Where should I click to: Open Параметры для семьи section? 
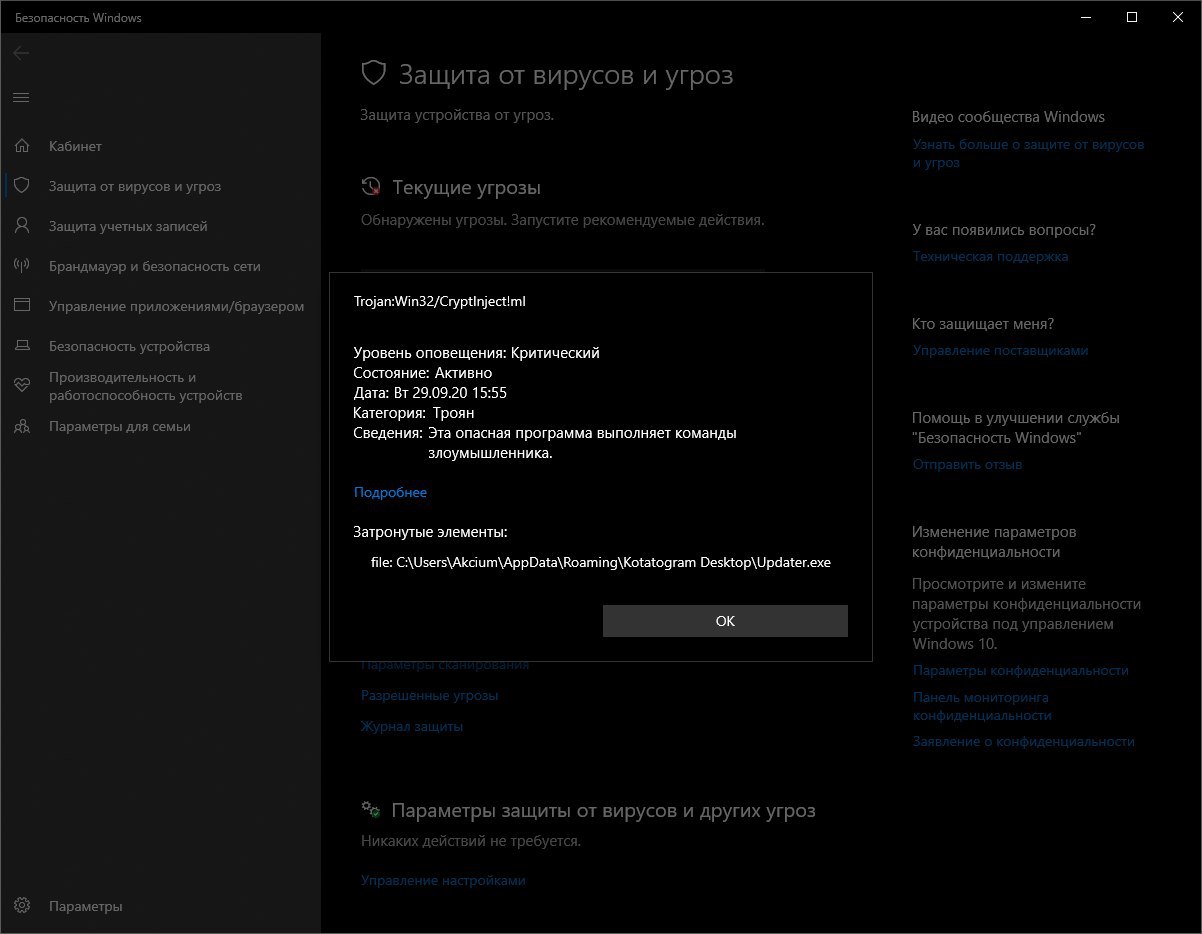(119, 426)
